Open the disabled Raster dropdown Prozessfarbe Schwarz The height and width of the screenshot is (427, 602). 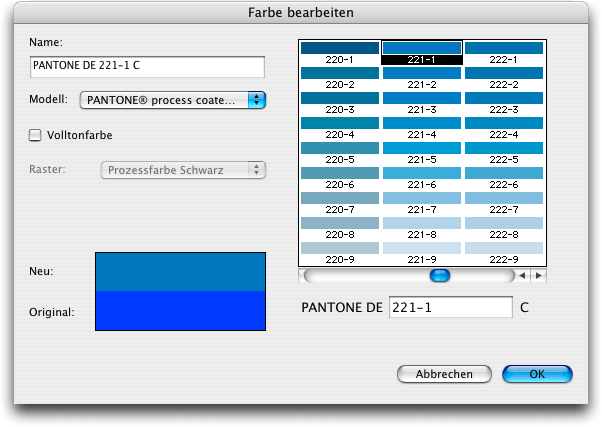tap(183, 170)
